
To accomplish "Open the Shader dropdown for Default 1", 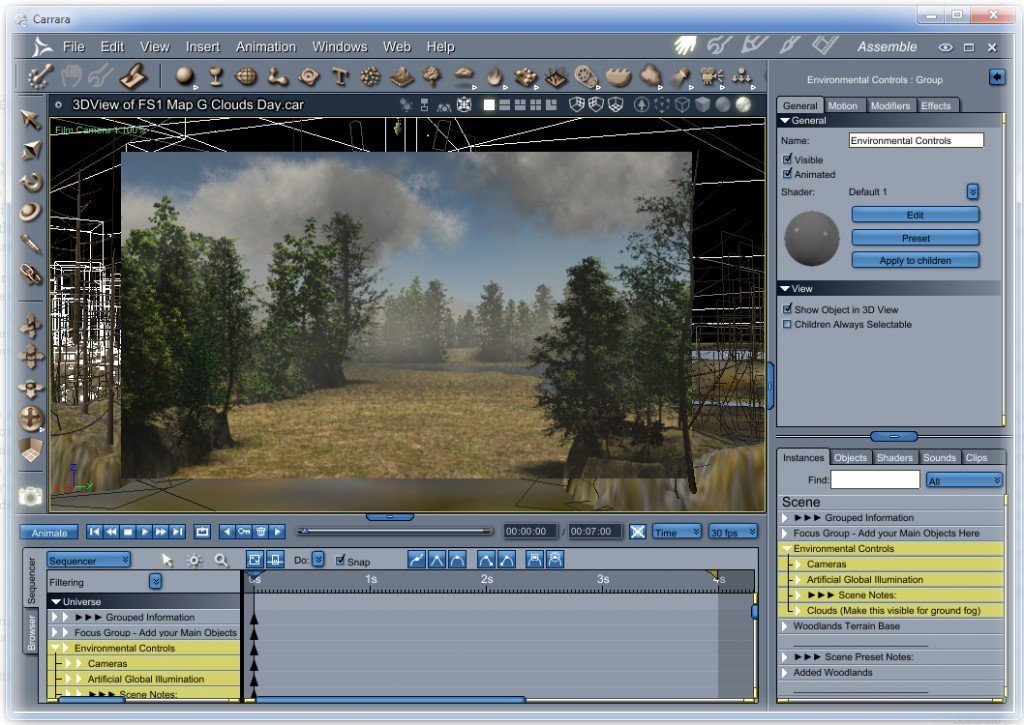I will (x=972, y=191).
